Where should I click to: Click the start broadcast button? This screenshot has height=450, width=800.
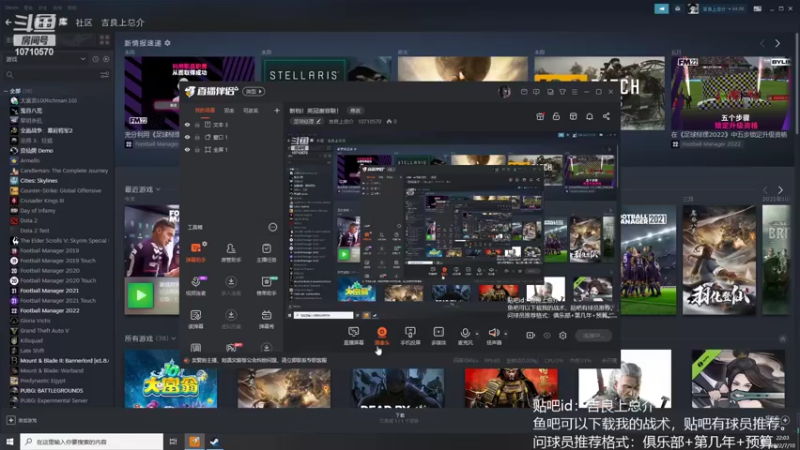593,335
